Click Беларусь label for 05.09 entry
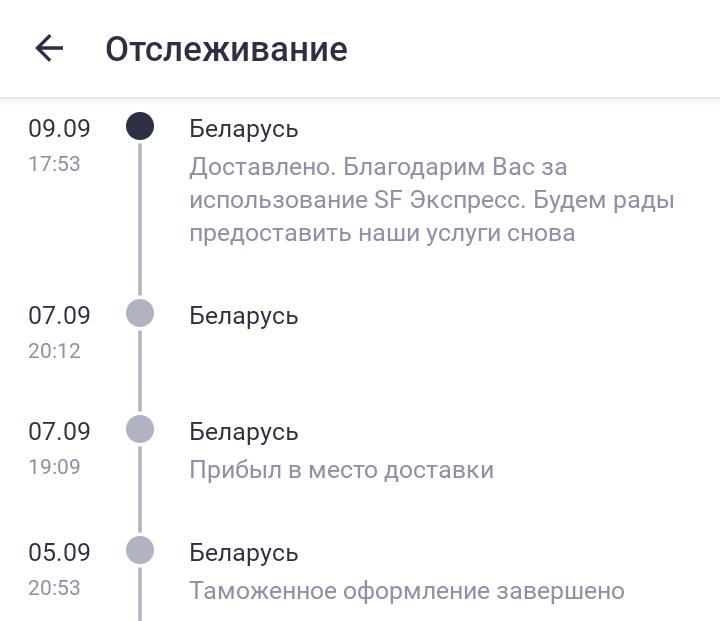 [x=244, y=553]
